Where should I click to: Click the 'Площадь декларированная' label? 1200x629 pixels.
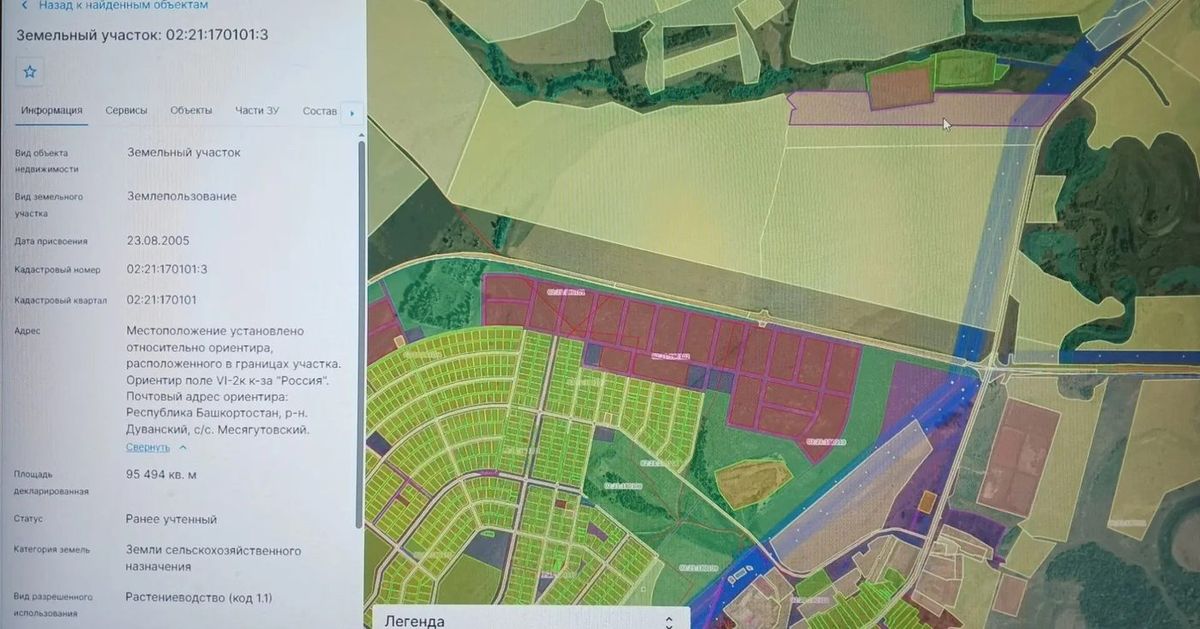tap(52, 482)
